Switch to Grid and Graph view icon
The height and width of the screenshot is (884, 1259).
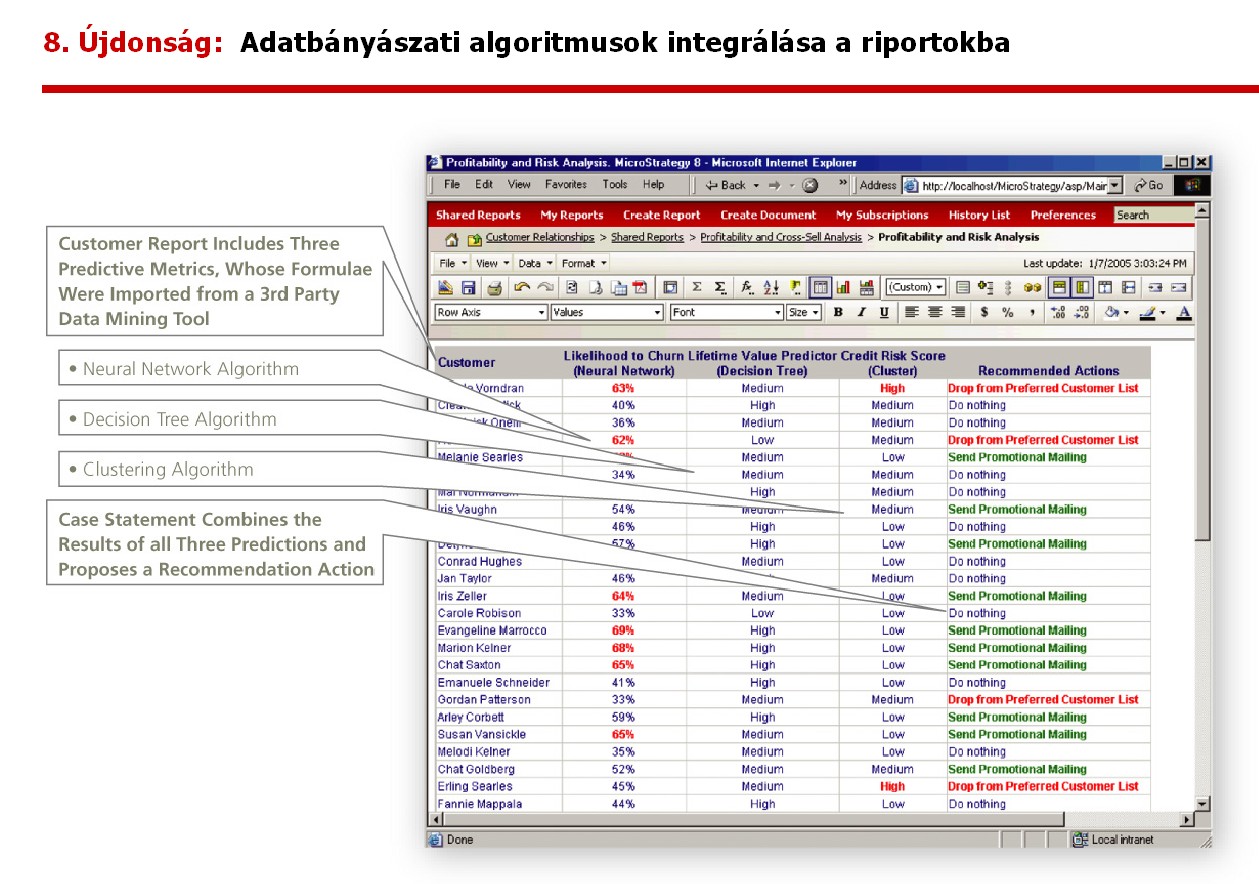pos(866,287)
